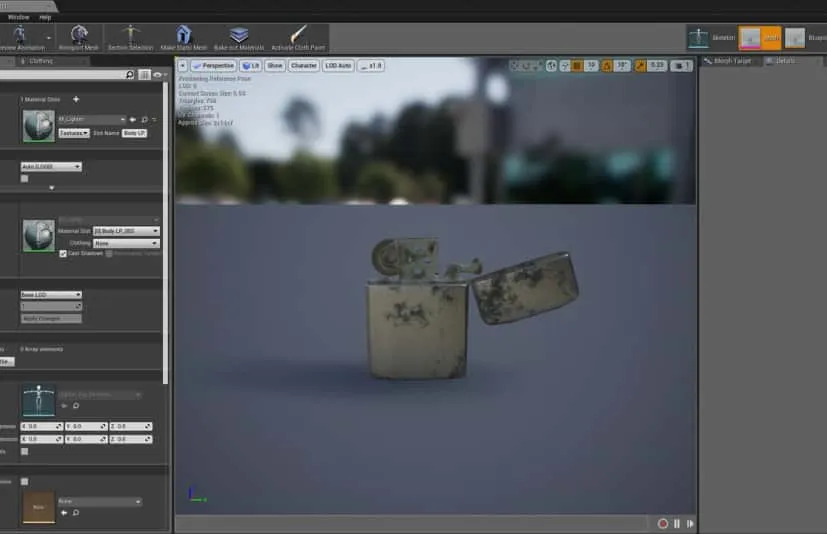This screenshot has height=534, width=827.
Task: Click the Reimport Mesh toolbar icon
Action: pos(80,38)
